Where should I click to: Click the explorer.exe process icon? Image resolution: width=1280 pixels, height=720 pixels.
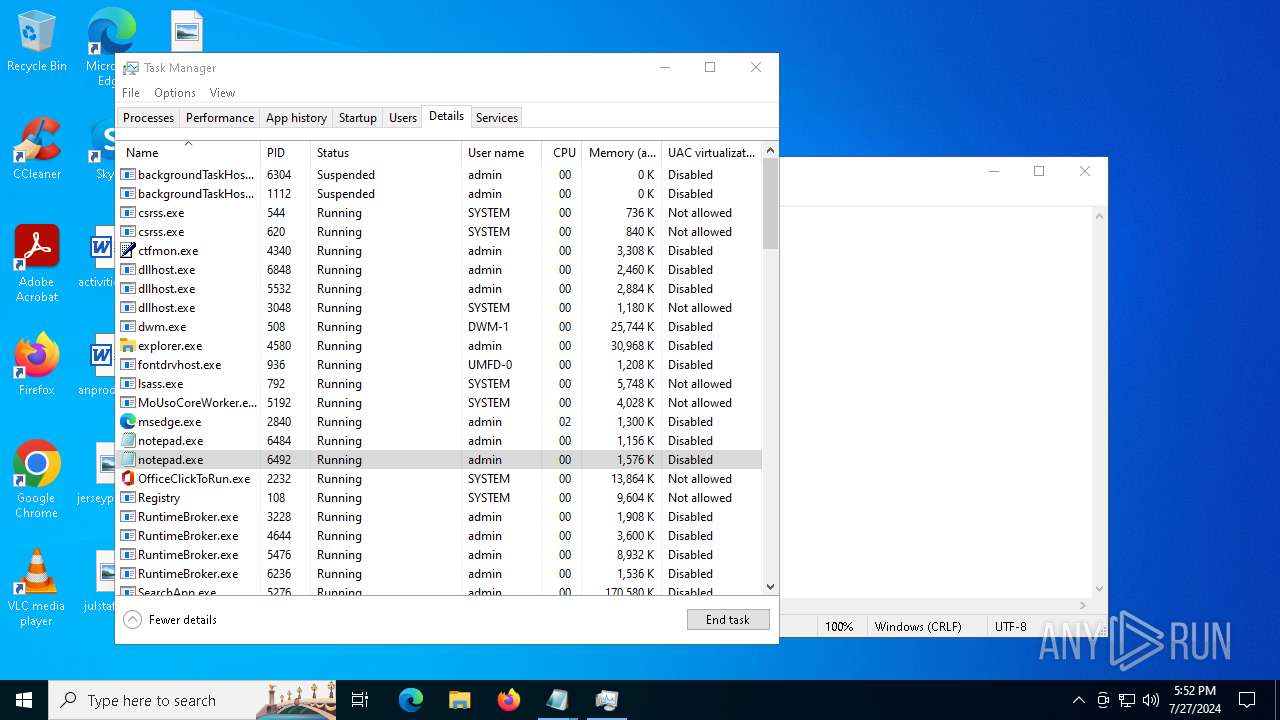tap(128, 346)
